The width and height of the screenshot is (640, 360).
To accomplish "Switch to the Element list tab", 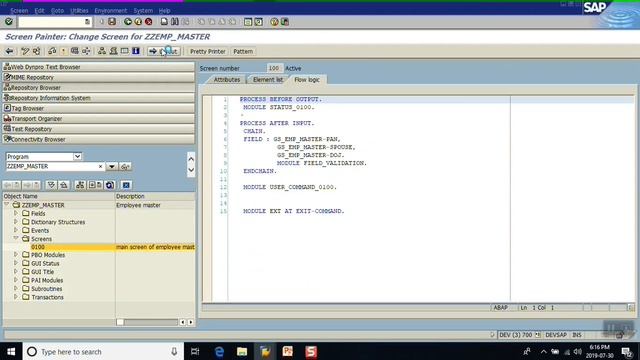I will 268,80.
